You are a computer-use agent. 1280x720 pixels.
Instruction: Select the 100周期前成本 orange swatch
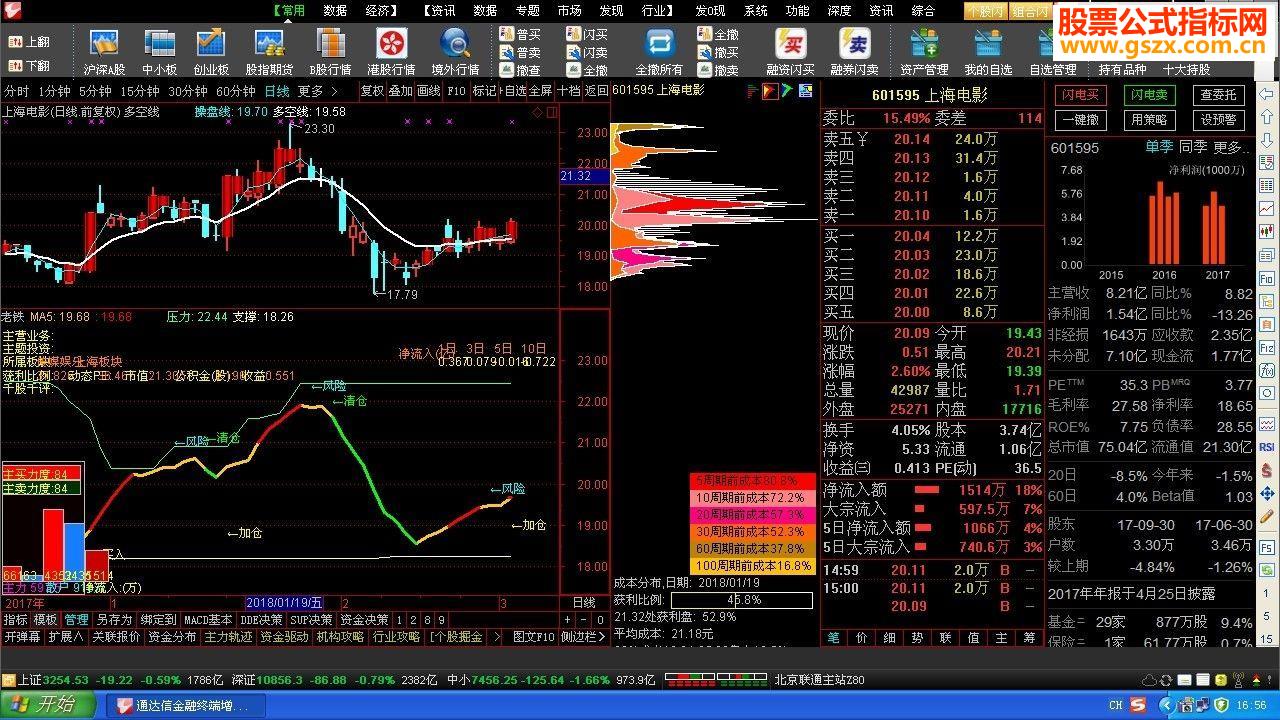[x=752, y=566]
